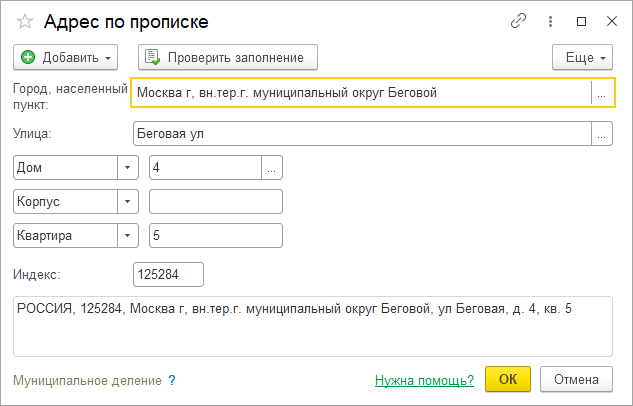Confirm with the OK button
The width and height of the screenshot is (633, 406).
point(508,379)
